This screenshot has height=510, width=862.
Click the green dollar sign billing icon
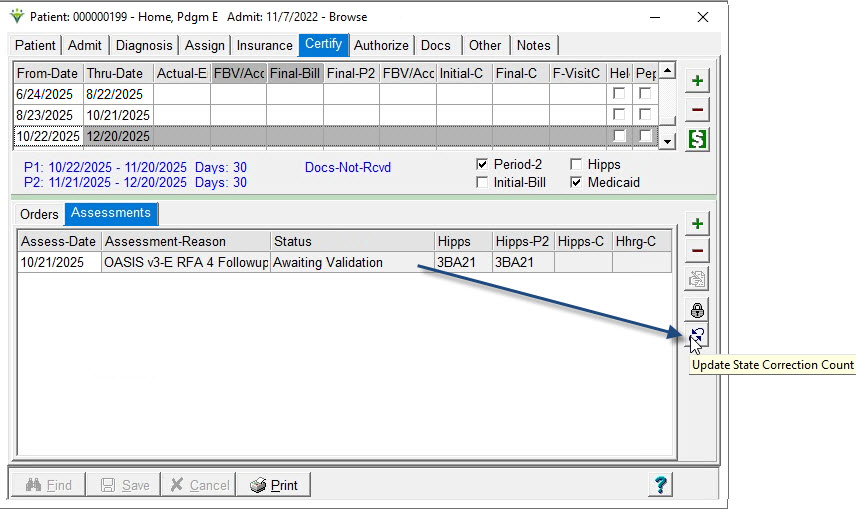(x=697, y=139)
